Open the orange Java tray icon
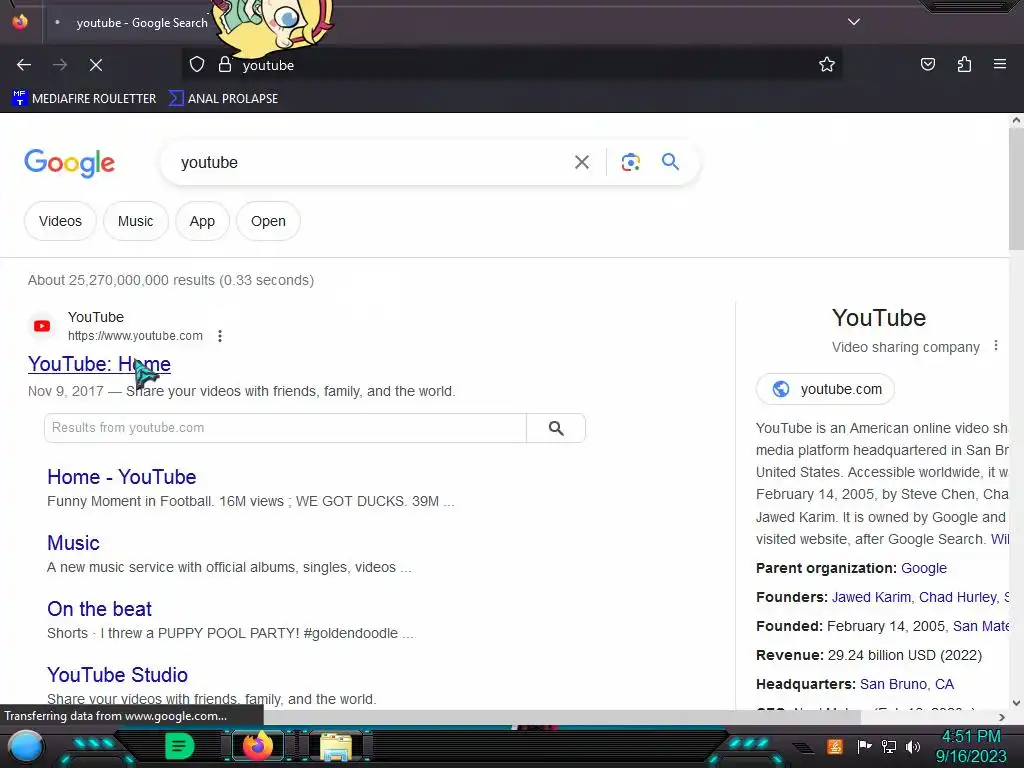 pos(835,746)
